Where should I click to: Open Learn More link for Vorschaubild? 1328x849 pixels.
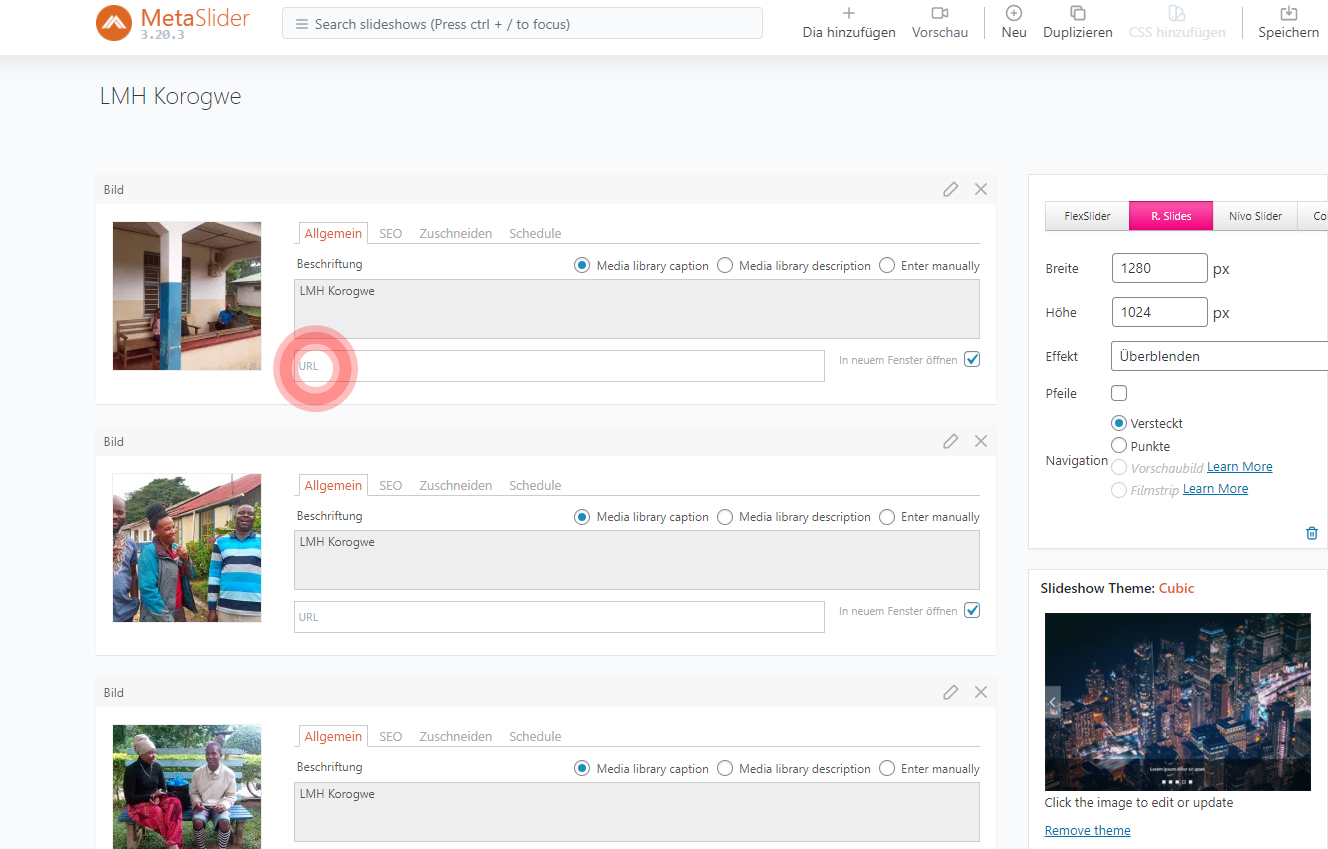click(1240, 467)
